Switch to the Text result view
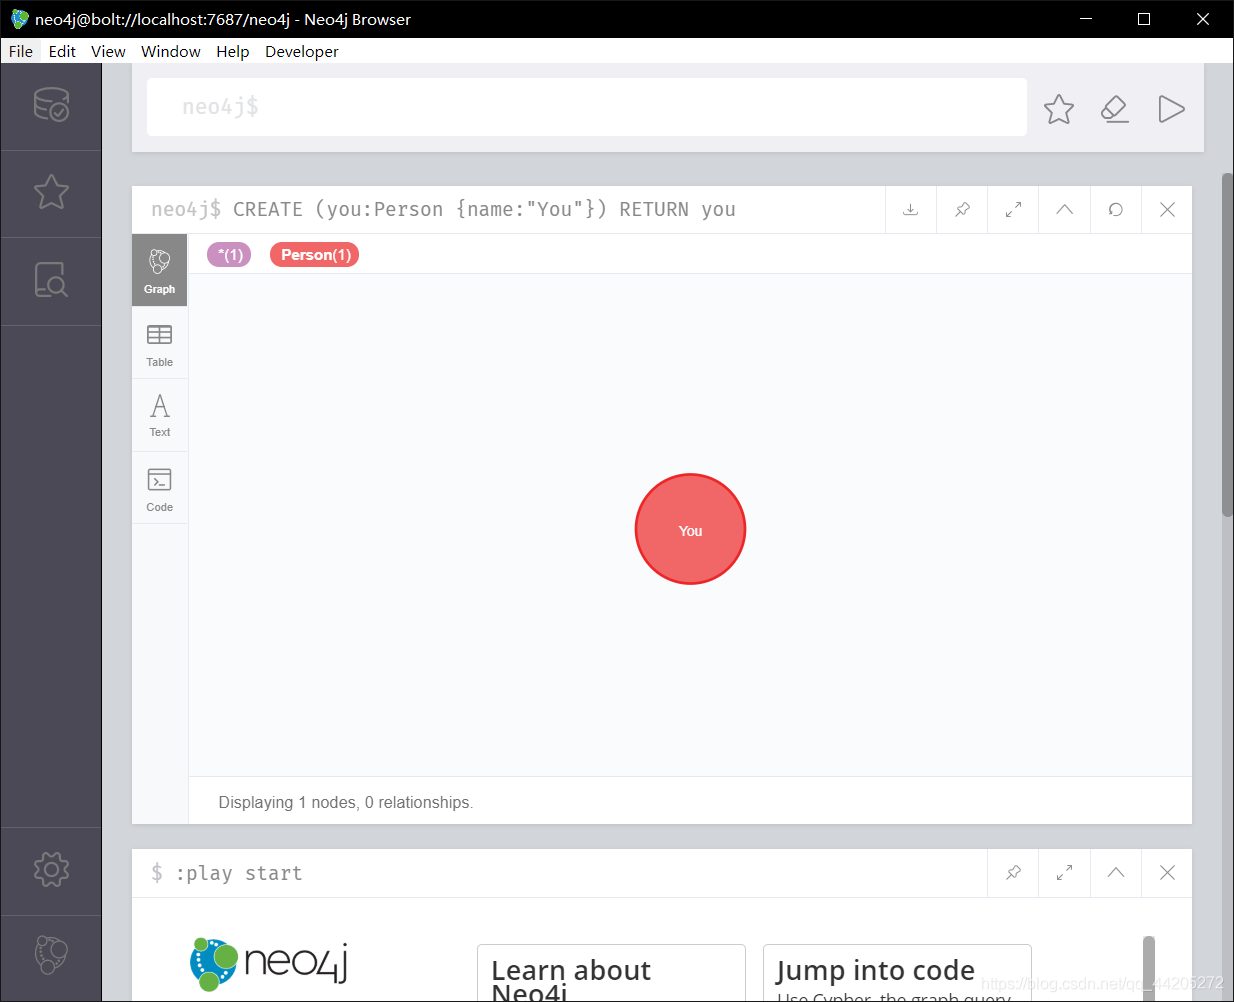 click(x=159, y=415)
